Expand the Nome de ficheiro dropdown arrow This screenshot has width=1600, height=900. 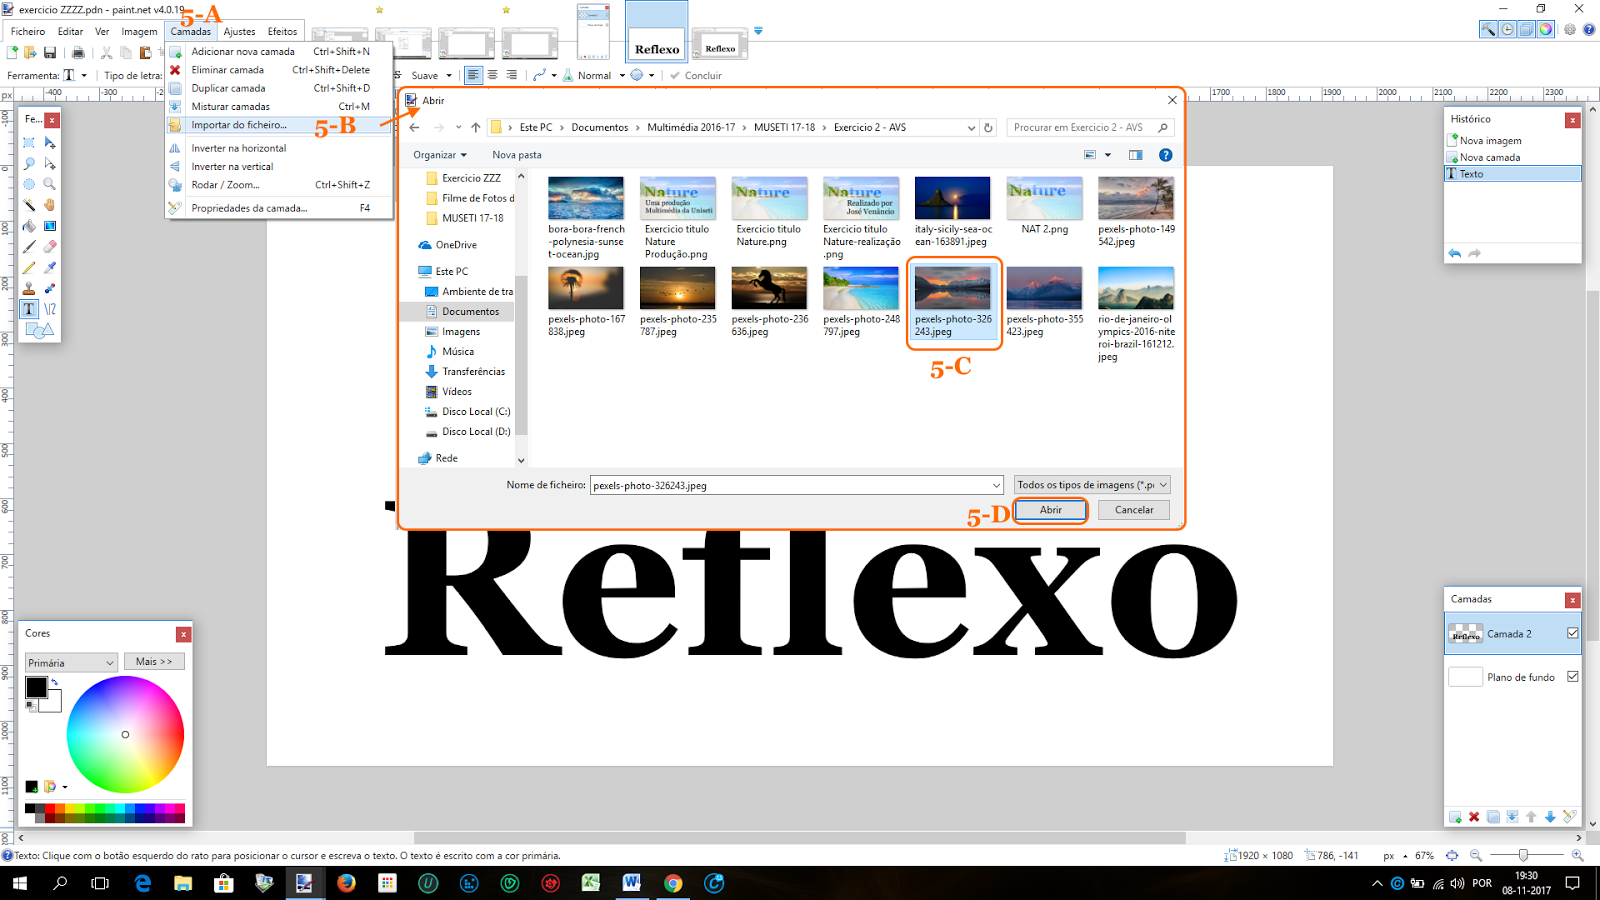(996, 485)
